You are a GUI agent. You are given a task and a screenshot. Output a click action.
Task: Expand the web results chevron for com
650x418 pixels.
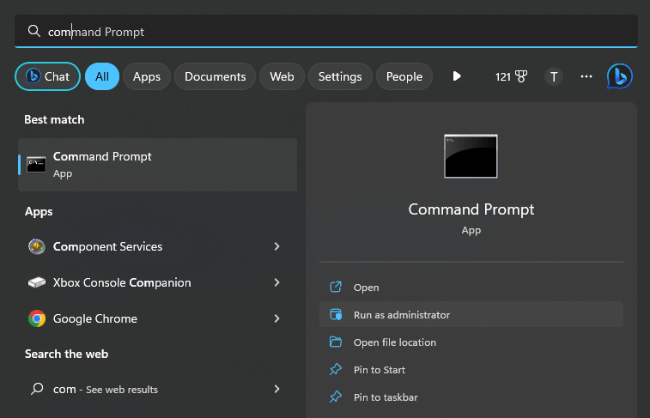[x=276, y=389]
